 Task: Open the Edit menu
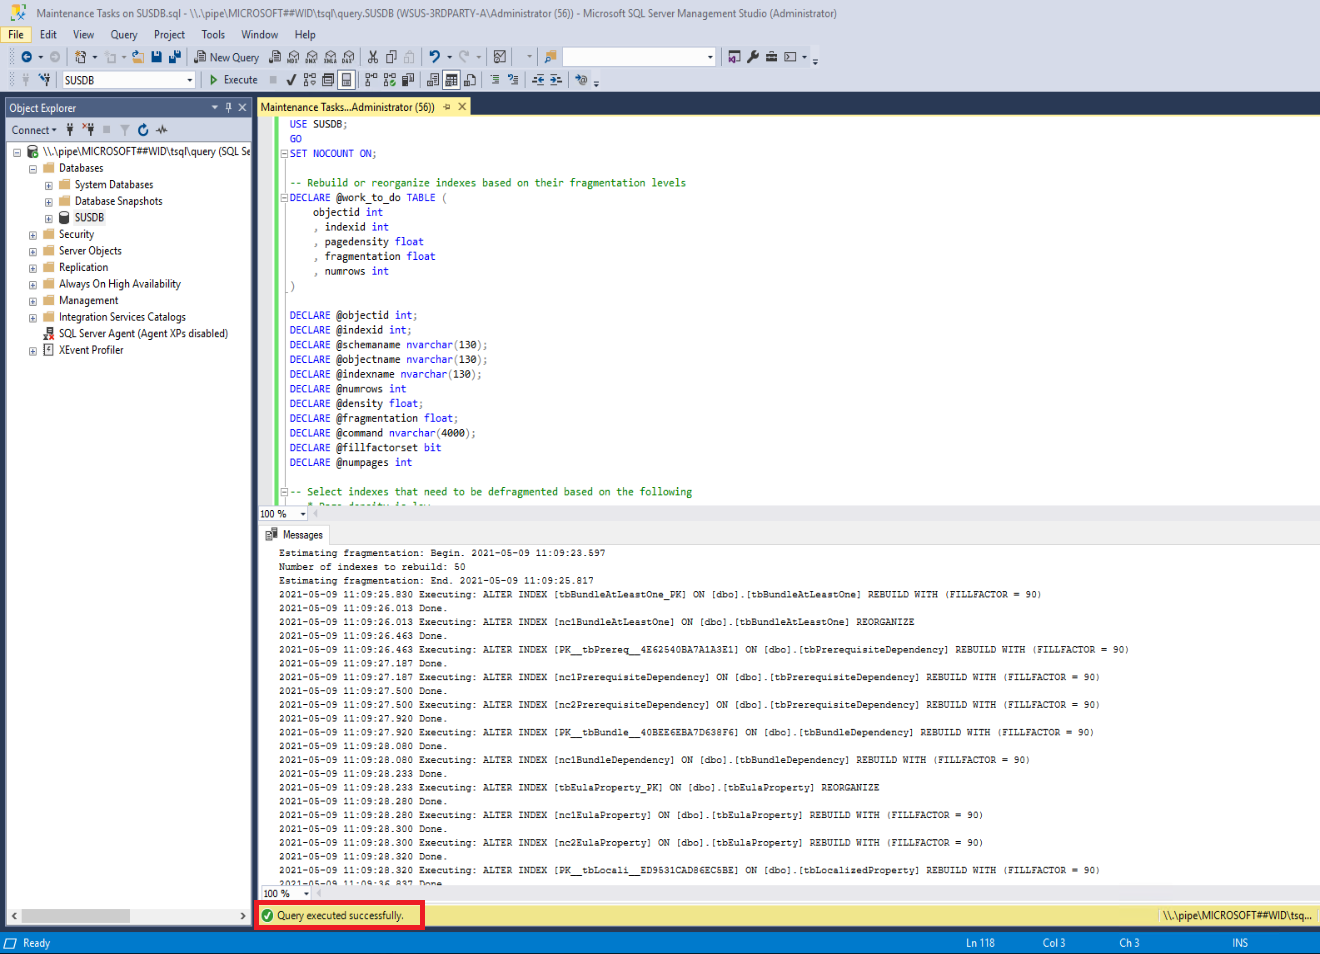pyautogui.click(x=48, y=34)
